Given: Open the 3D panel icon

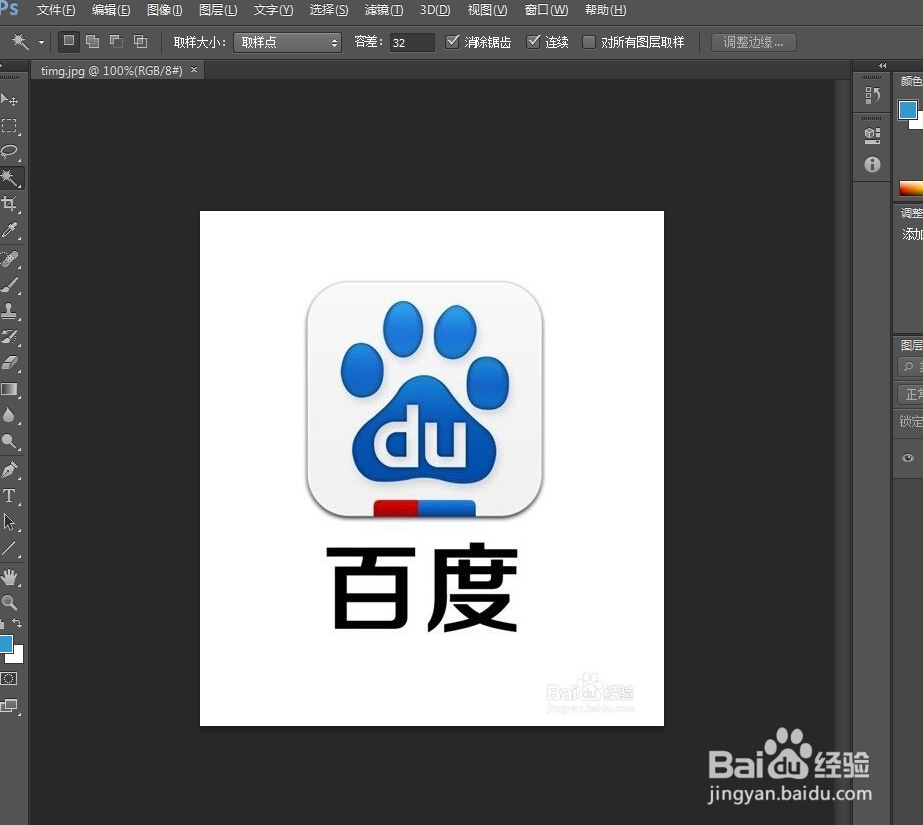Looking at the screenshot, I should (x=872, y=135).
